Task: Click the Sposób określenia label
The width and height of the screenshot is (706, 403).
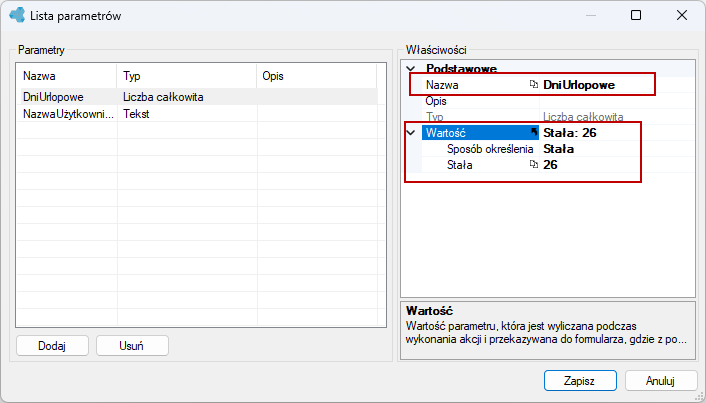Action: (490, 149)
